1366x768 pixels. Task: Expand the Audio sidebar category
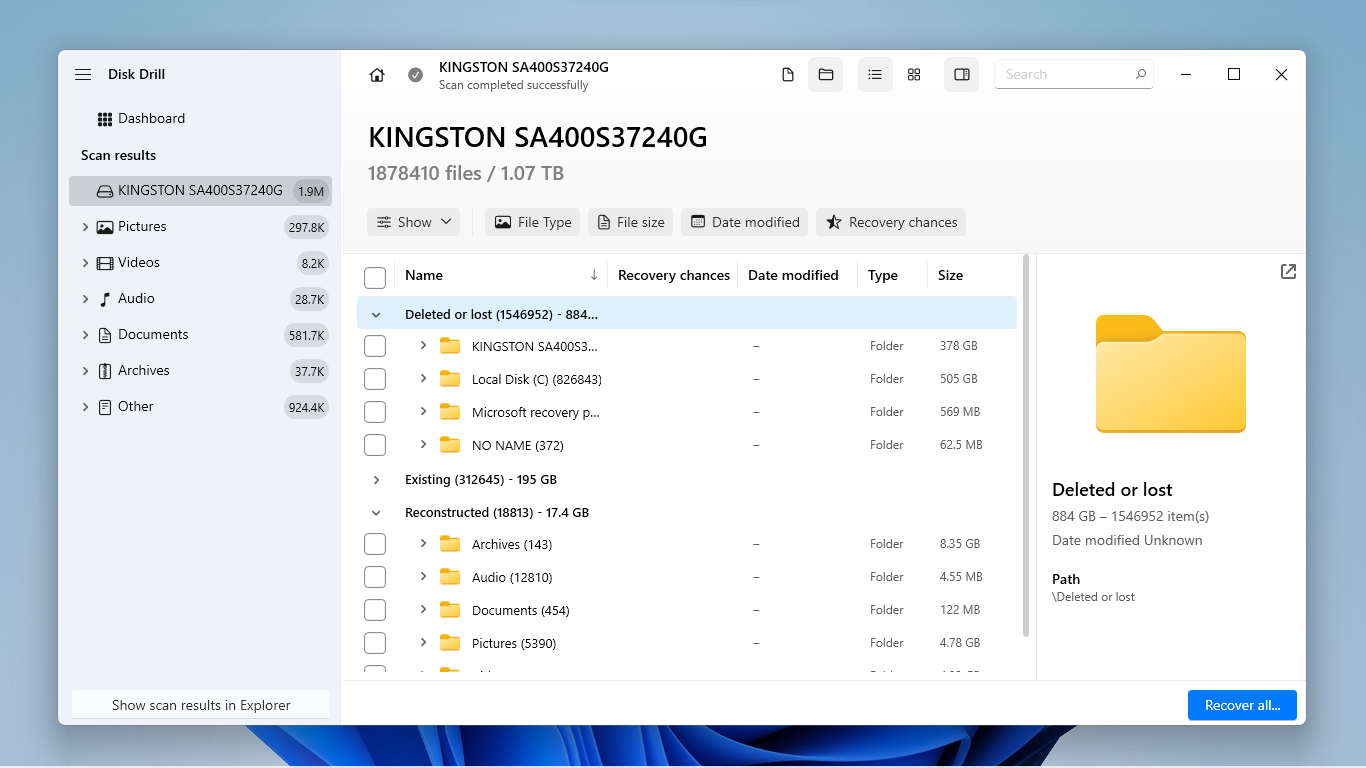85,299
